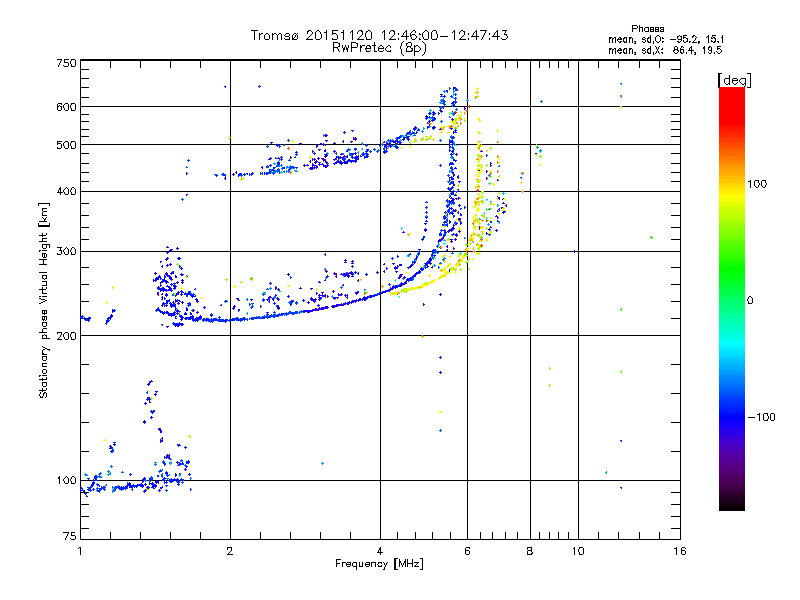The width and height of the screenshot is (800, 600).
Task: Click the y-axis label '75'
Action: tap(70, 536)
